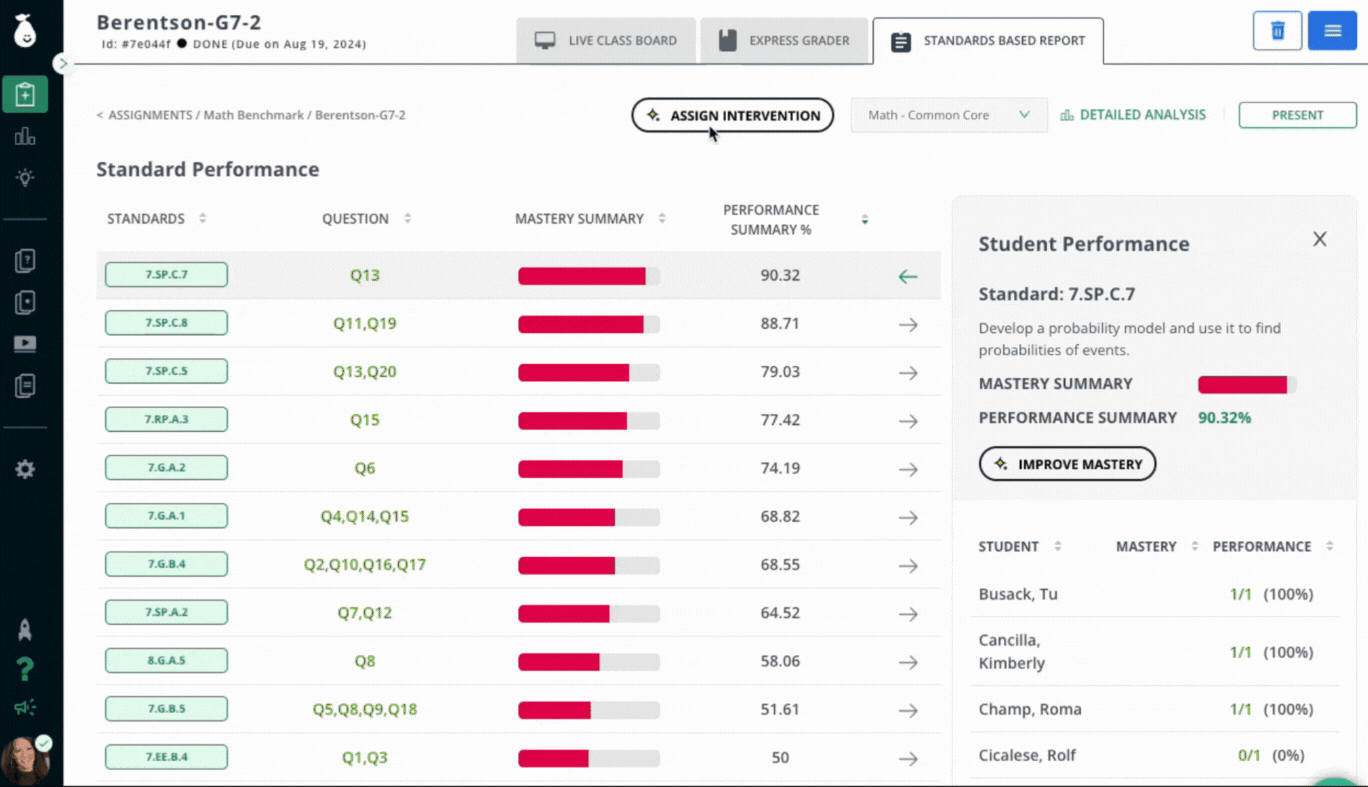Expand 7.SP.C.8 row arrow
This screenshot has height=787, width=1368.
(908, 324)
